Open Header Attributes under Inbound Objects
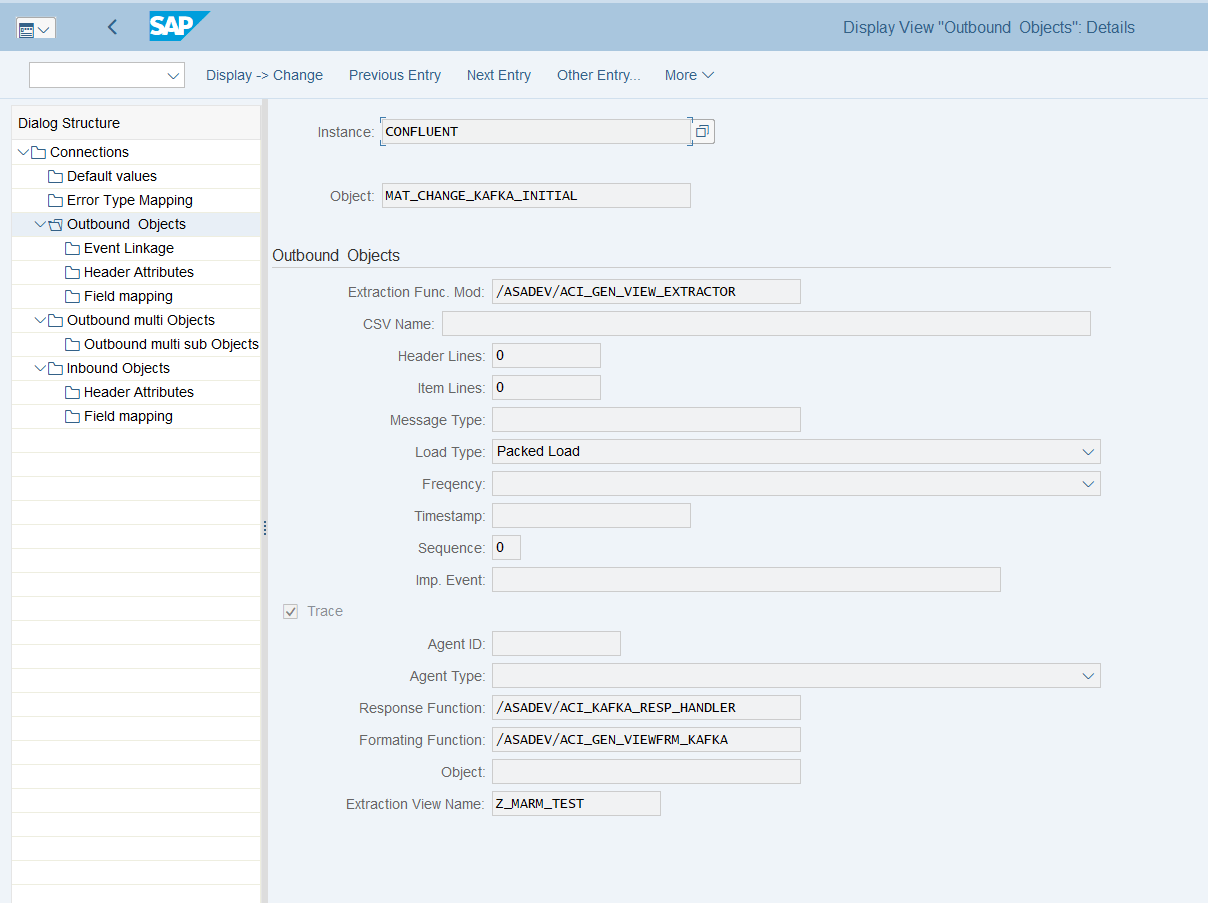Image resolution: width=1208 pixels, height=903 pixels. point(139,392)
